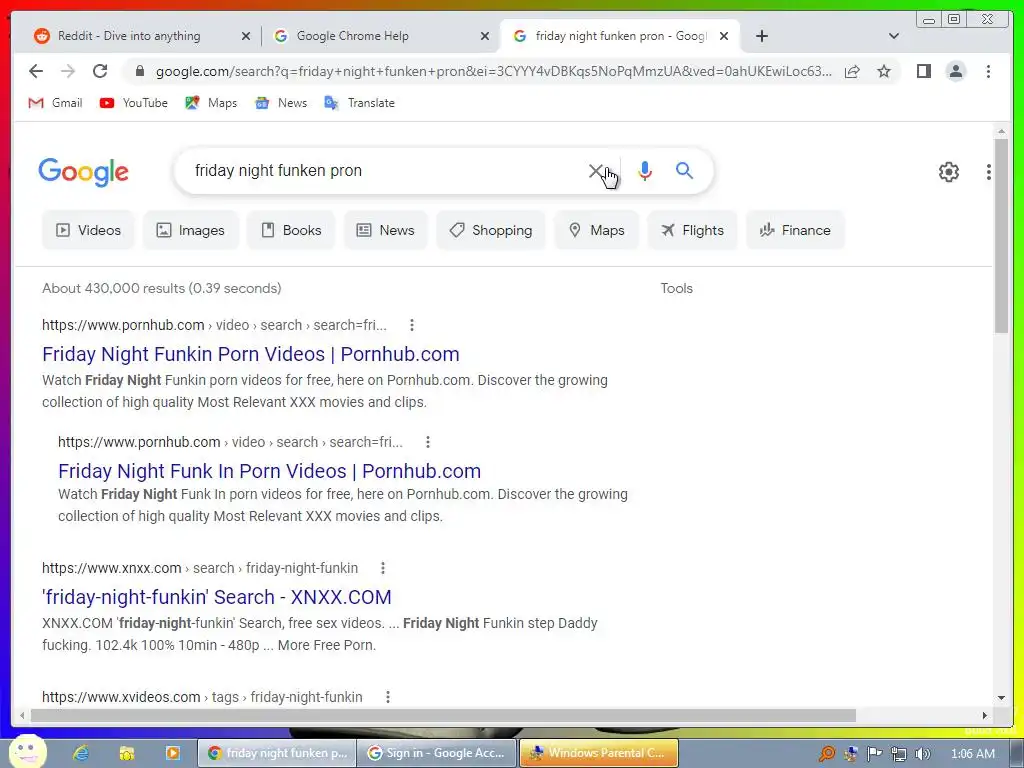The image size is (1024, 768).
Task: Open Windows Explorer folder on the taskbar
Action: [x=127, y=753]
